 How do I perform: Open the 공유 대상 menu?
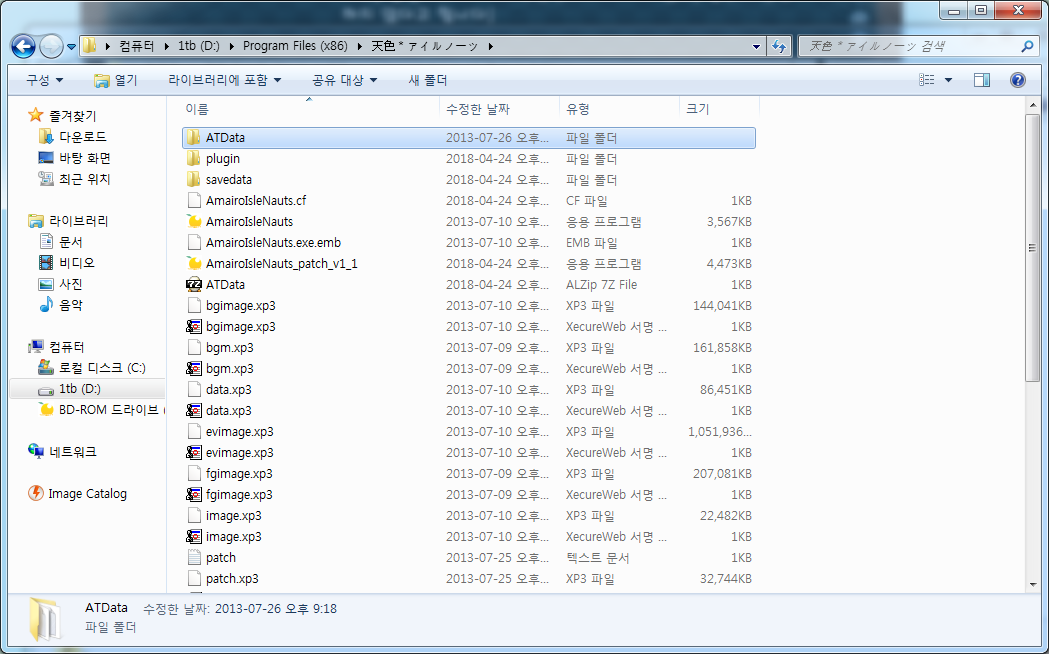(344, 80)
